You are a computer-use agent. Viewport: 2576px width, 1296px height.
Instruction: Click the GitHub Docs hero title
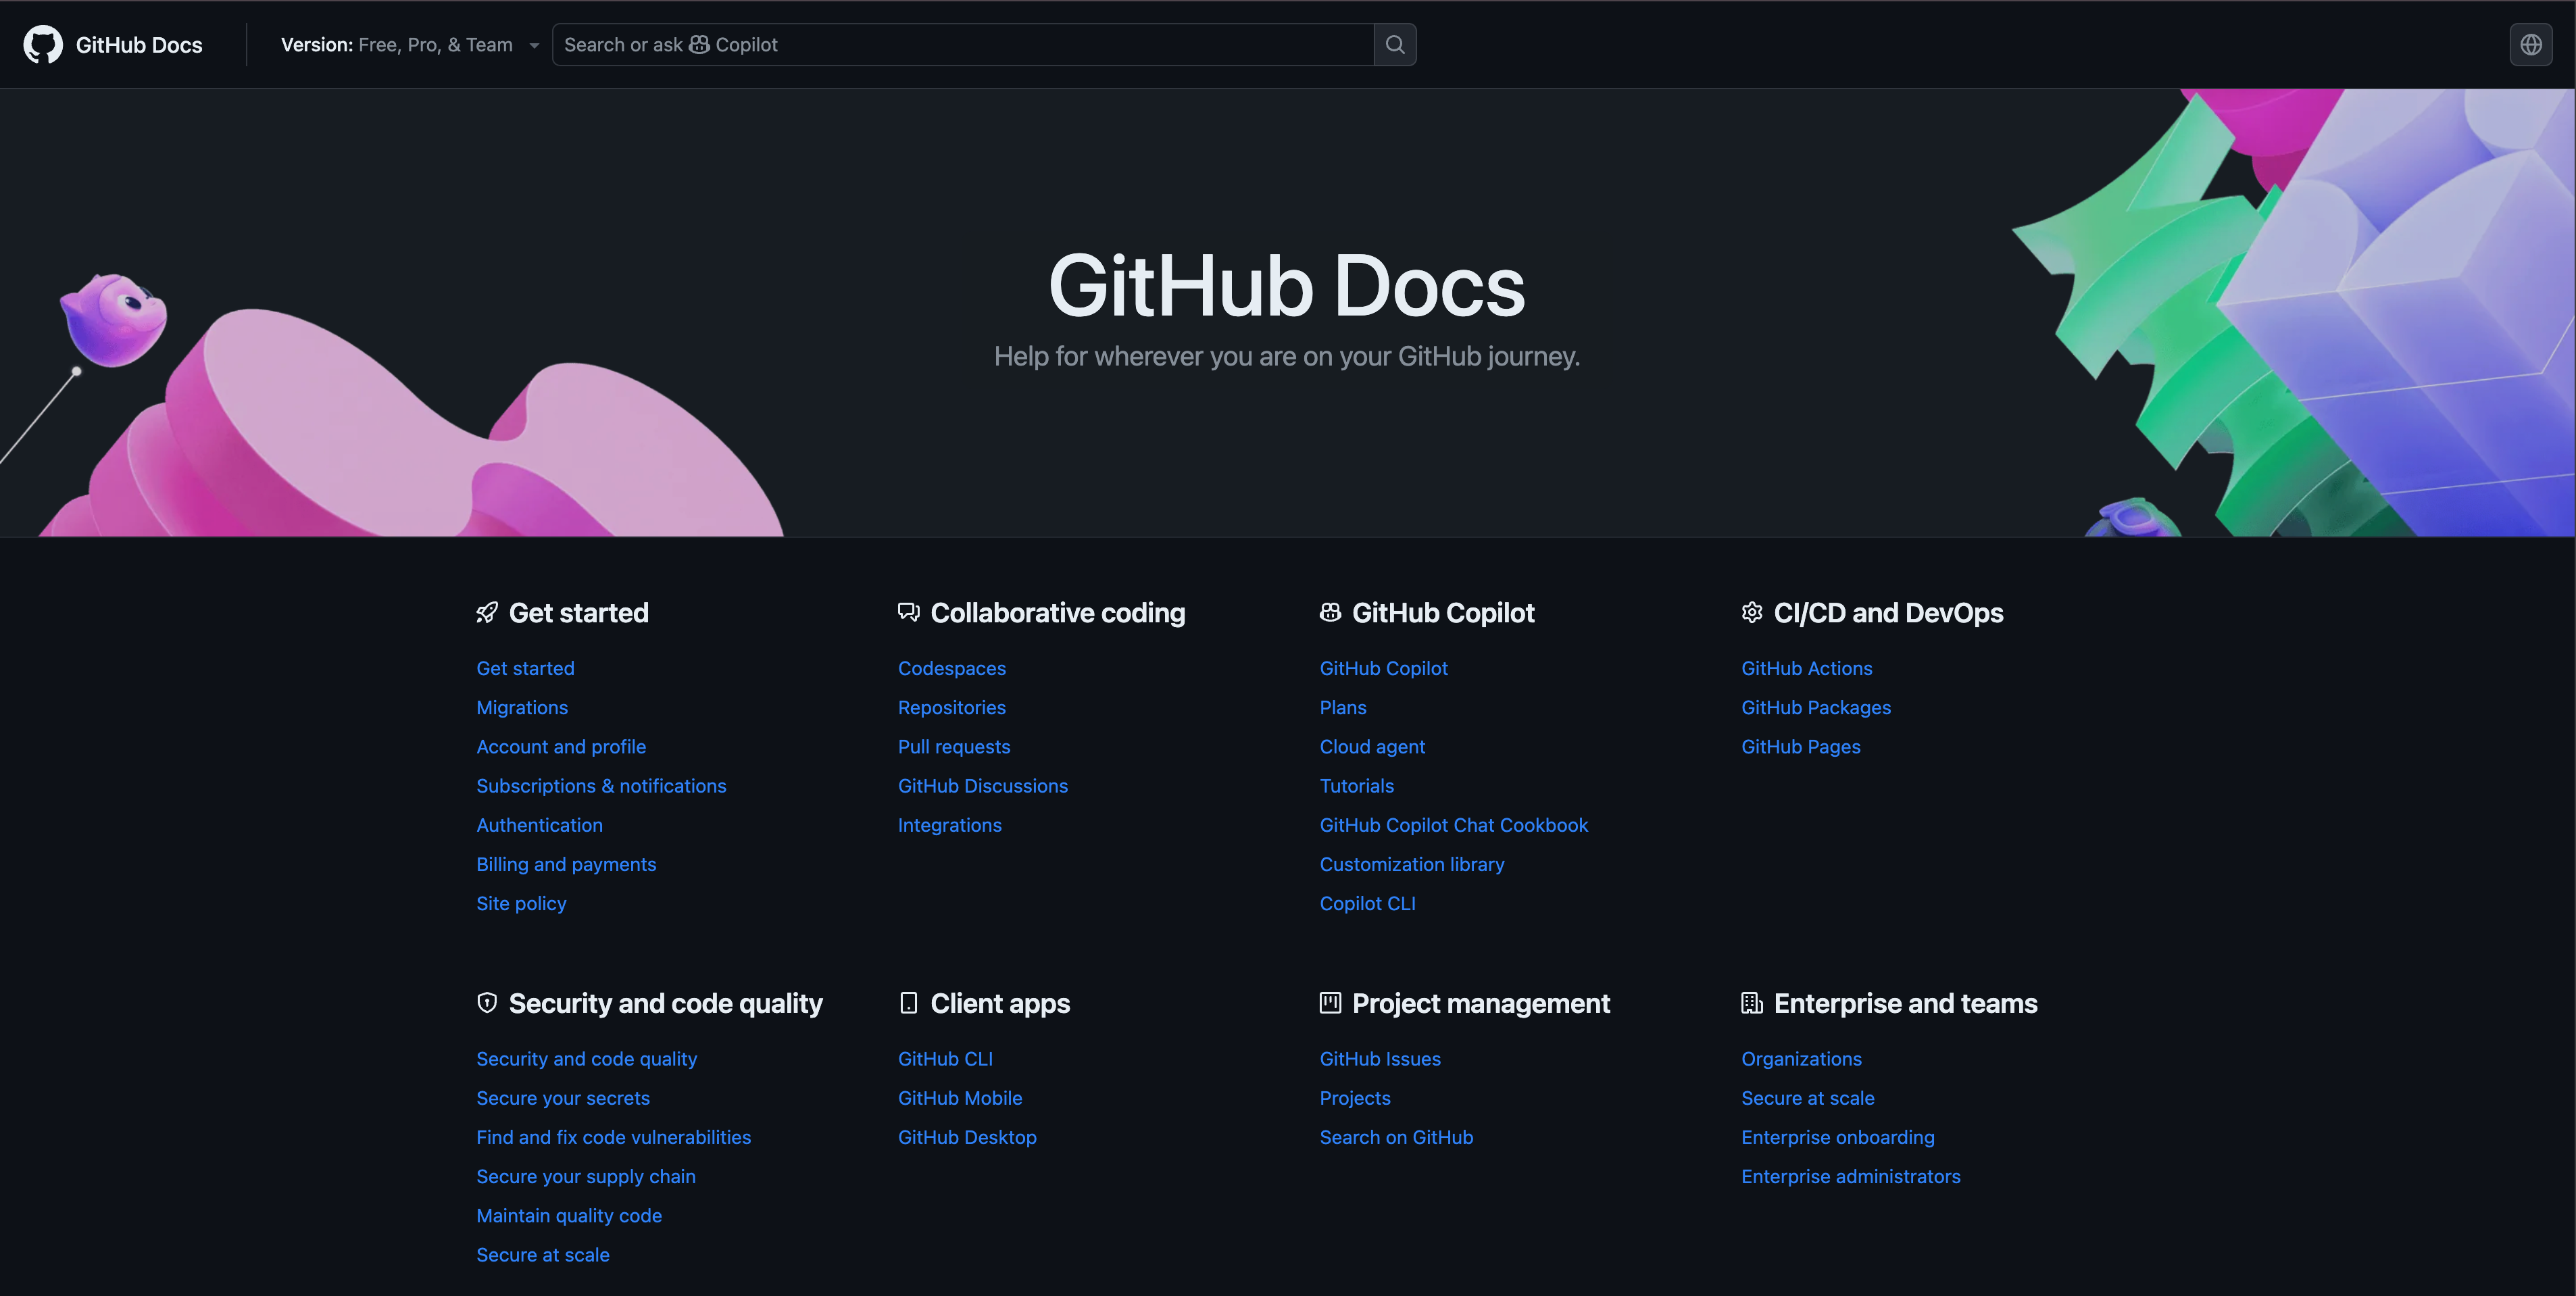pyautogui.click(x=1287, y=286)
